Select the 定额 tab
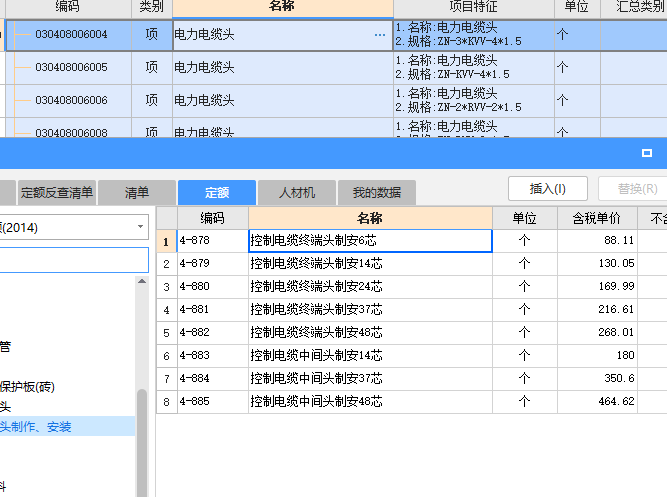This screenshot has width=667, height=497. tap(217, 193)
